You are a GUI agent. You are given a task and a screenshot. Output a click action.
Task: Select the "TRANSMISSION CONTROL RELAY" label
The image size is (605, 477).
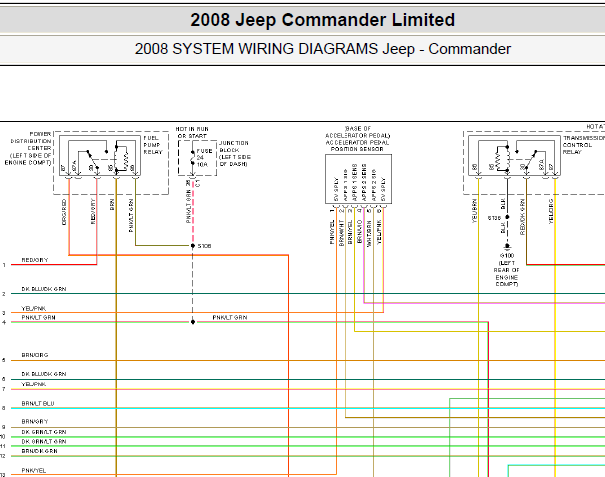[583, 145]
